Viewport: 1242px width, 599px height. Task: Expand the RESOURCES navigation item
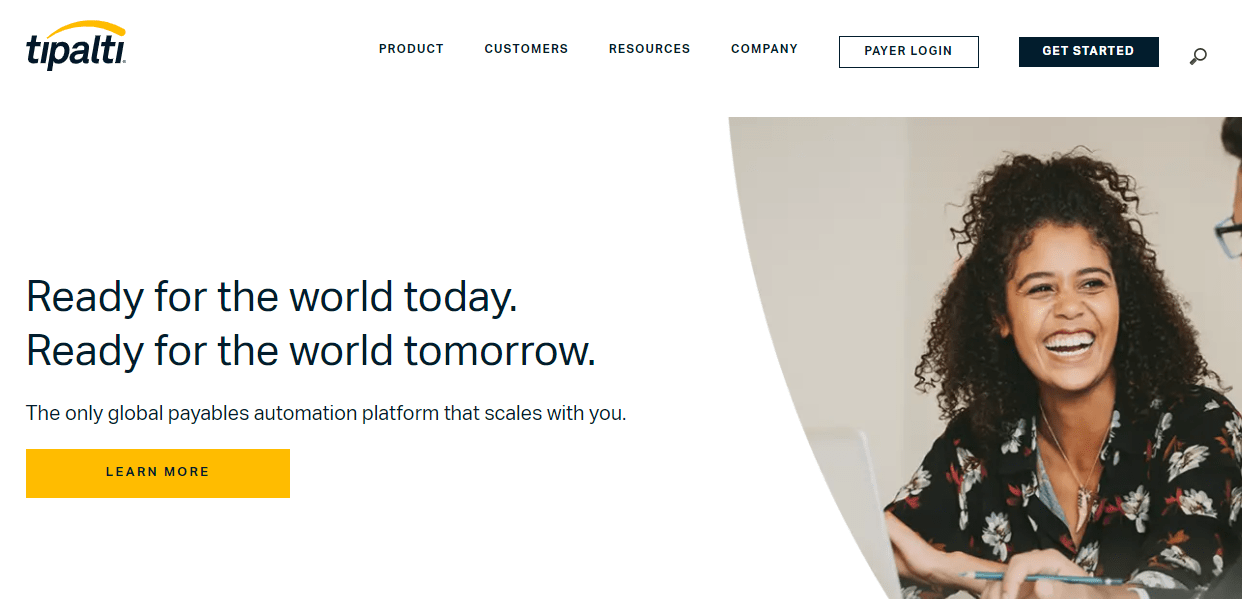[649, 49]
